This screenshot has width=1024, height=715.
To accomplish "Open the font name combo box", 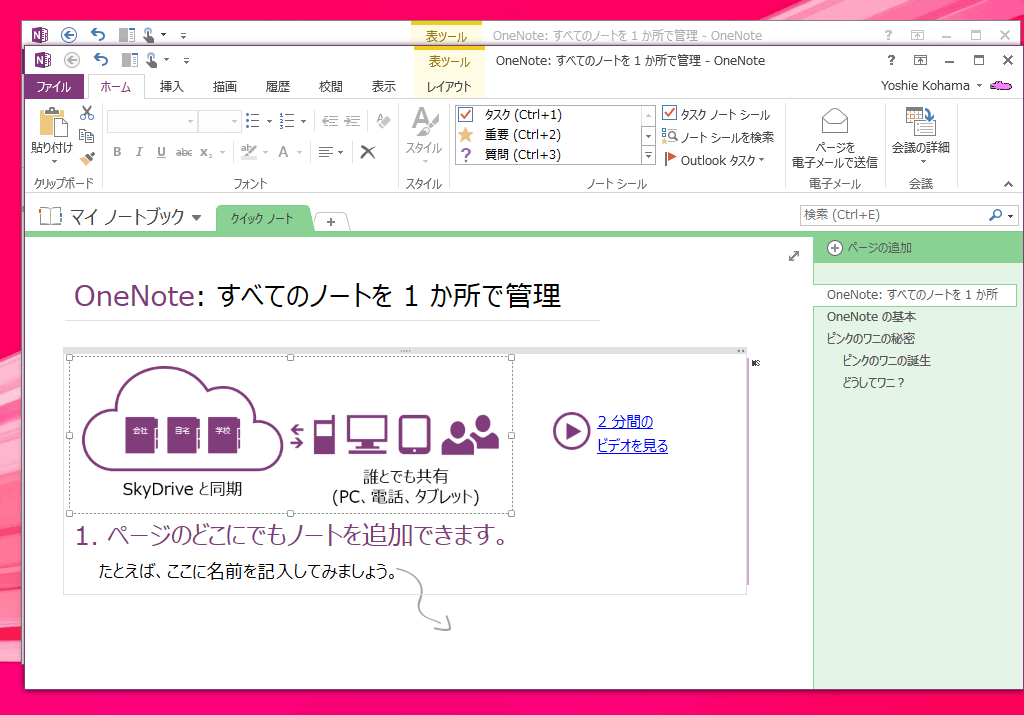I will (x=152, y=121).
